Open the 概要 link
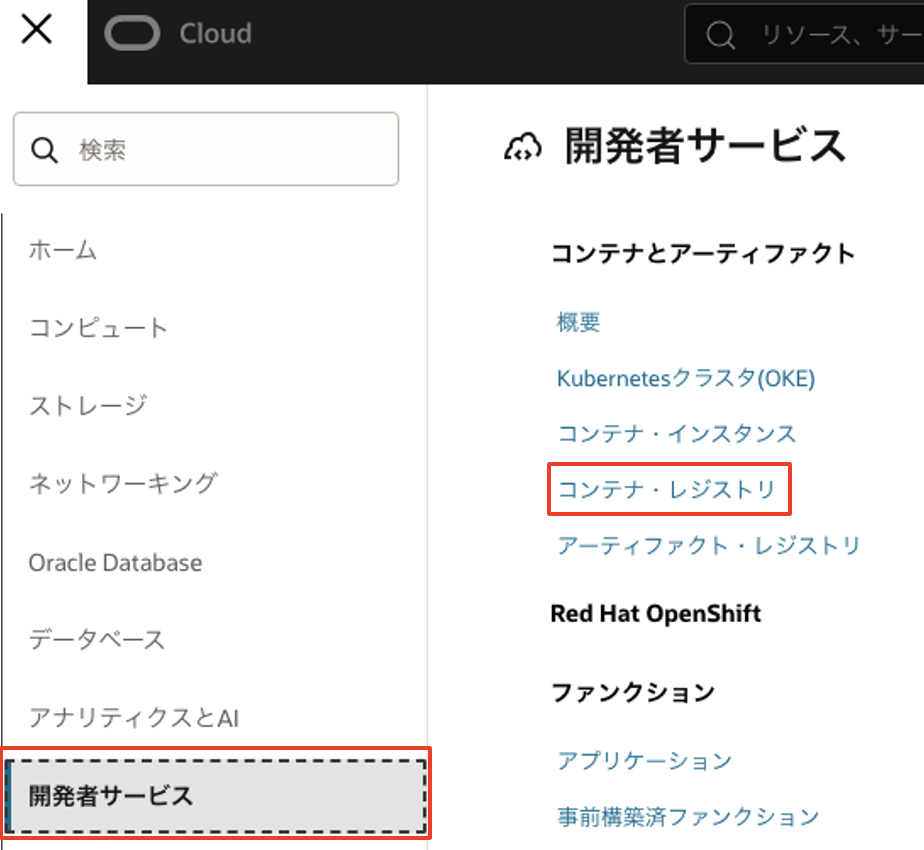The width and height of the screenshot is (924, 850). 578,322
